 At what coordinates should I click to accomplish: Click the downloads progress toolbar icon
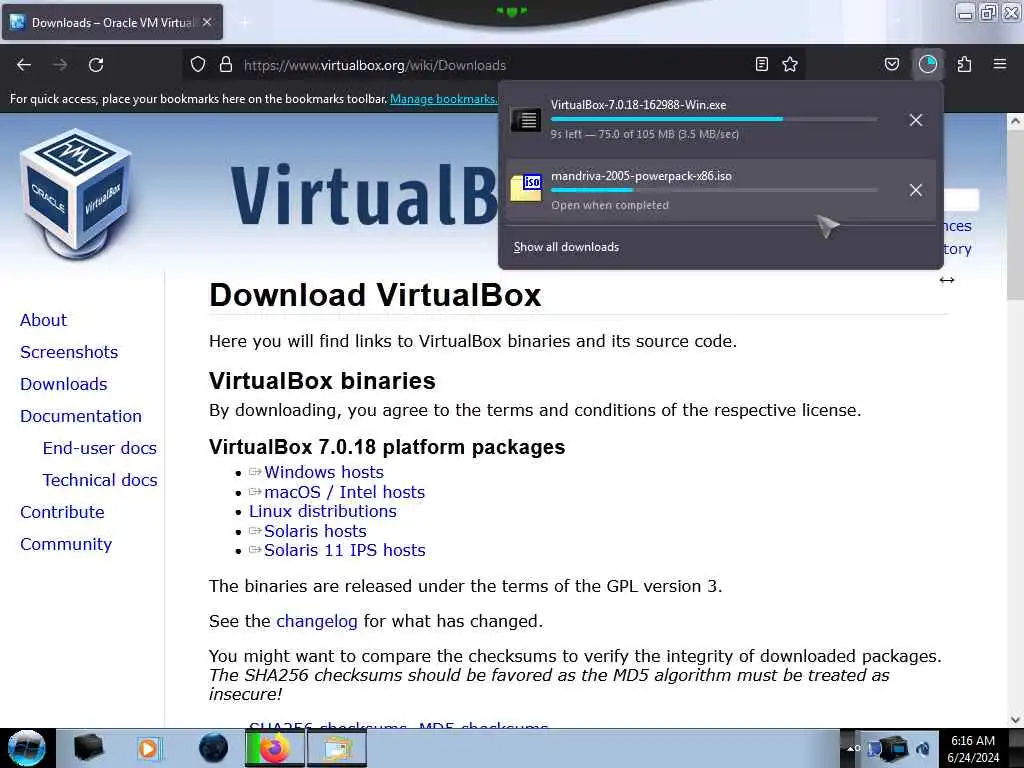(928, 64)
